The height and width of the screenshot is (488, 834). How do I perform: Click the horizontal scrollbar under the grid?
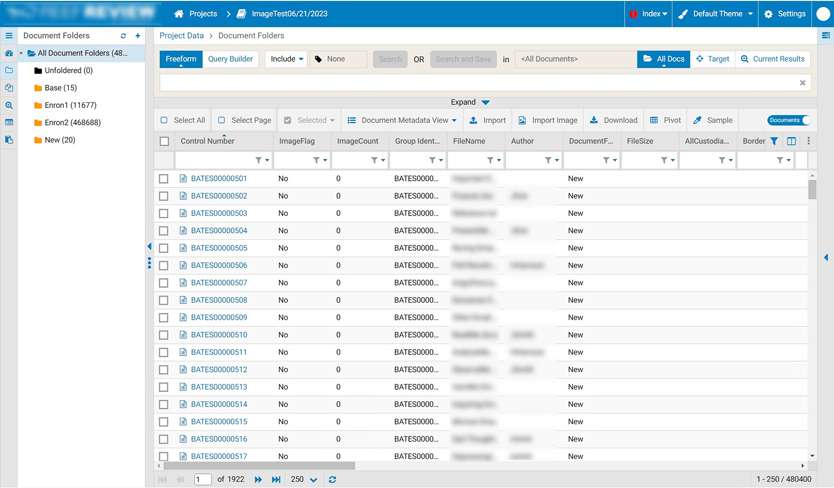260,466
